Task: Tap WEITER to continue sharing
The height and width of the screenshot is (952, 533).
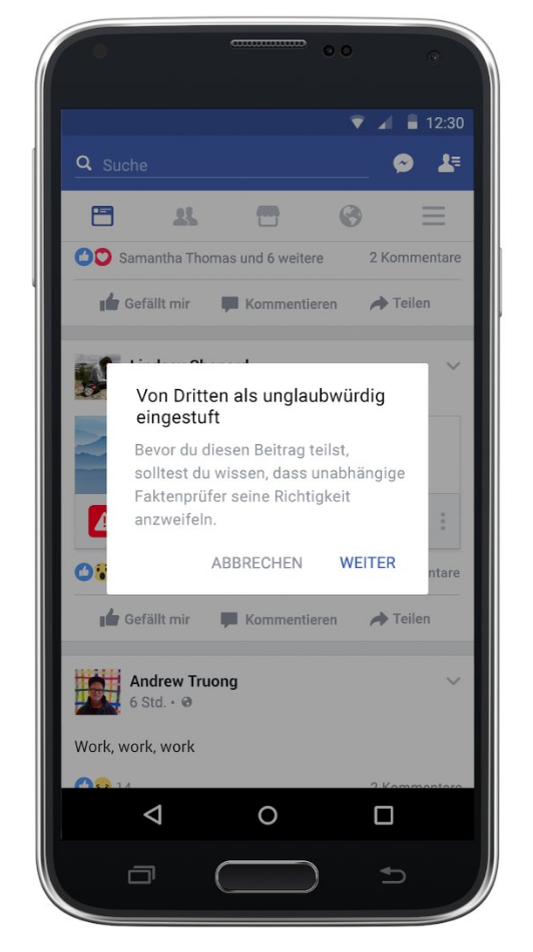Action: pos(367,563)
